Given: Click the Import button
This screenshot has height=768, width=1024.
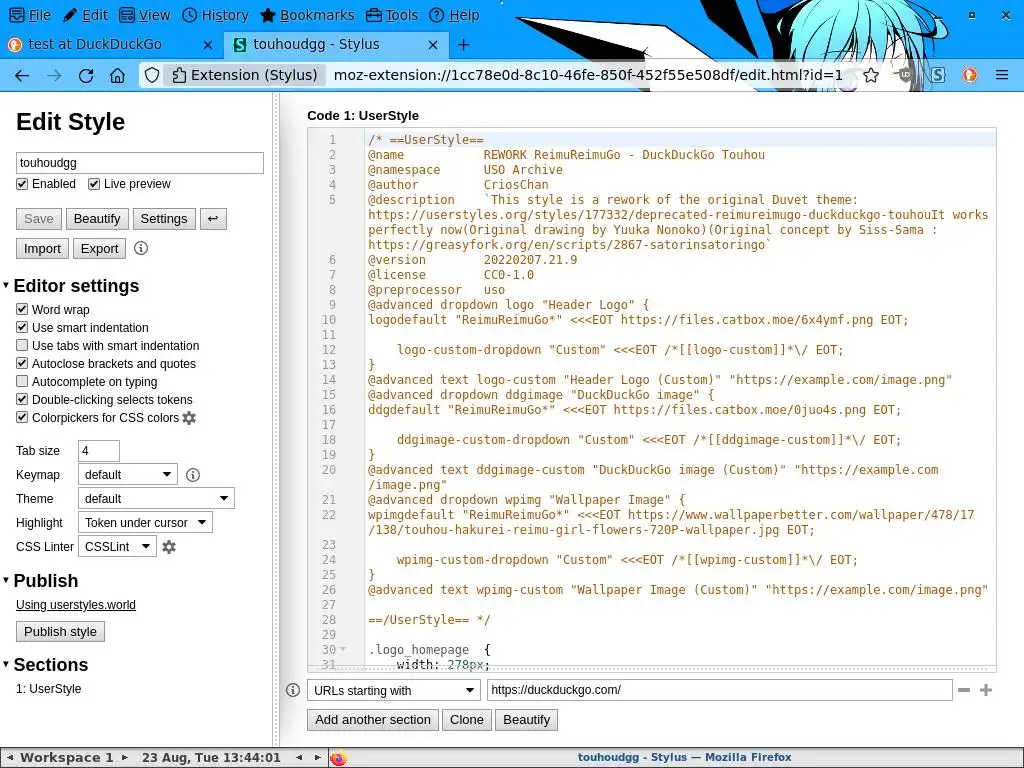Looking at the screenshot, I should (42, 249).
